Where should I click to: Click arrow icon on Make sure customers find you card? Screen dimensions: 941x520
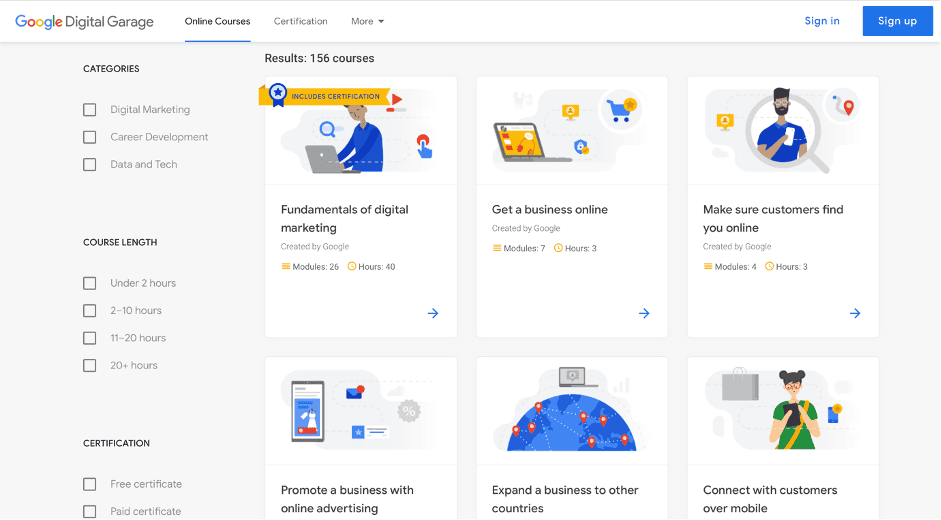tap(855, 313)
